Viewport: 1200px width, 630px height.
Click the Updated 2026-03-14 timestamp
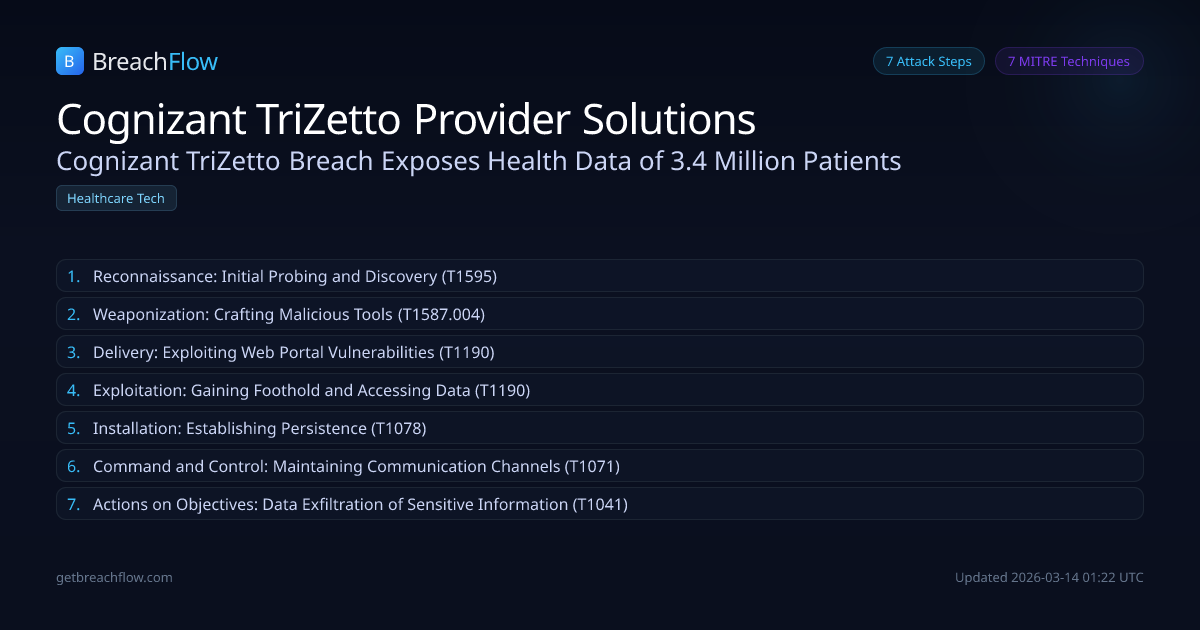point(1049,577)
